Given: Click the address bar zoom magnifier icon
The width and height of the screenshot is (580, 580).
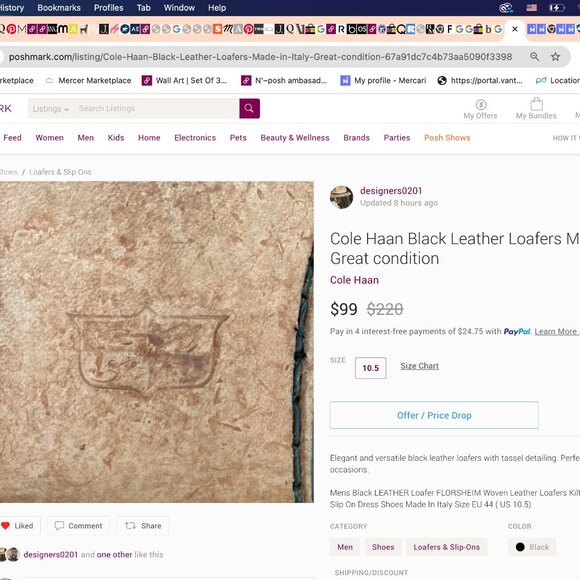Looking at the screenshot, I should (535, 57).
